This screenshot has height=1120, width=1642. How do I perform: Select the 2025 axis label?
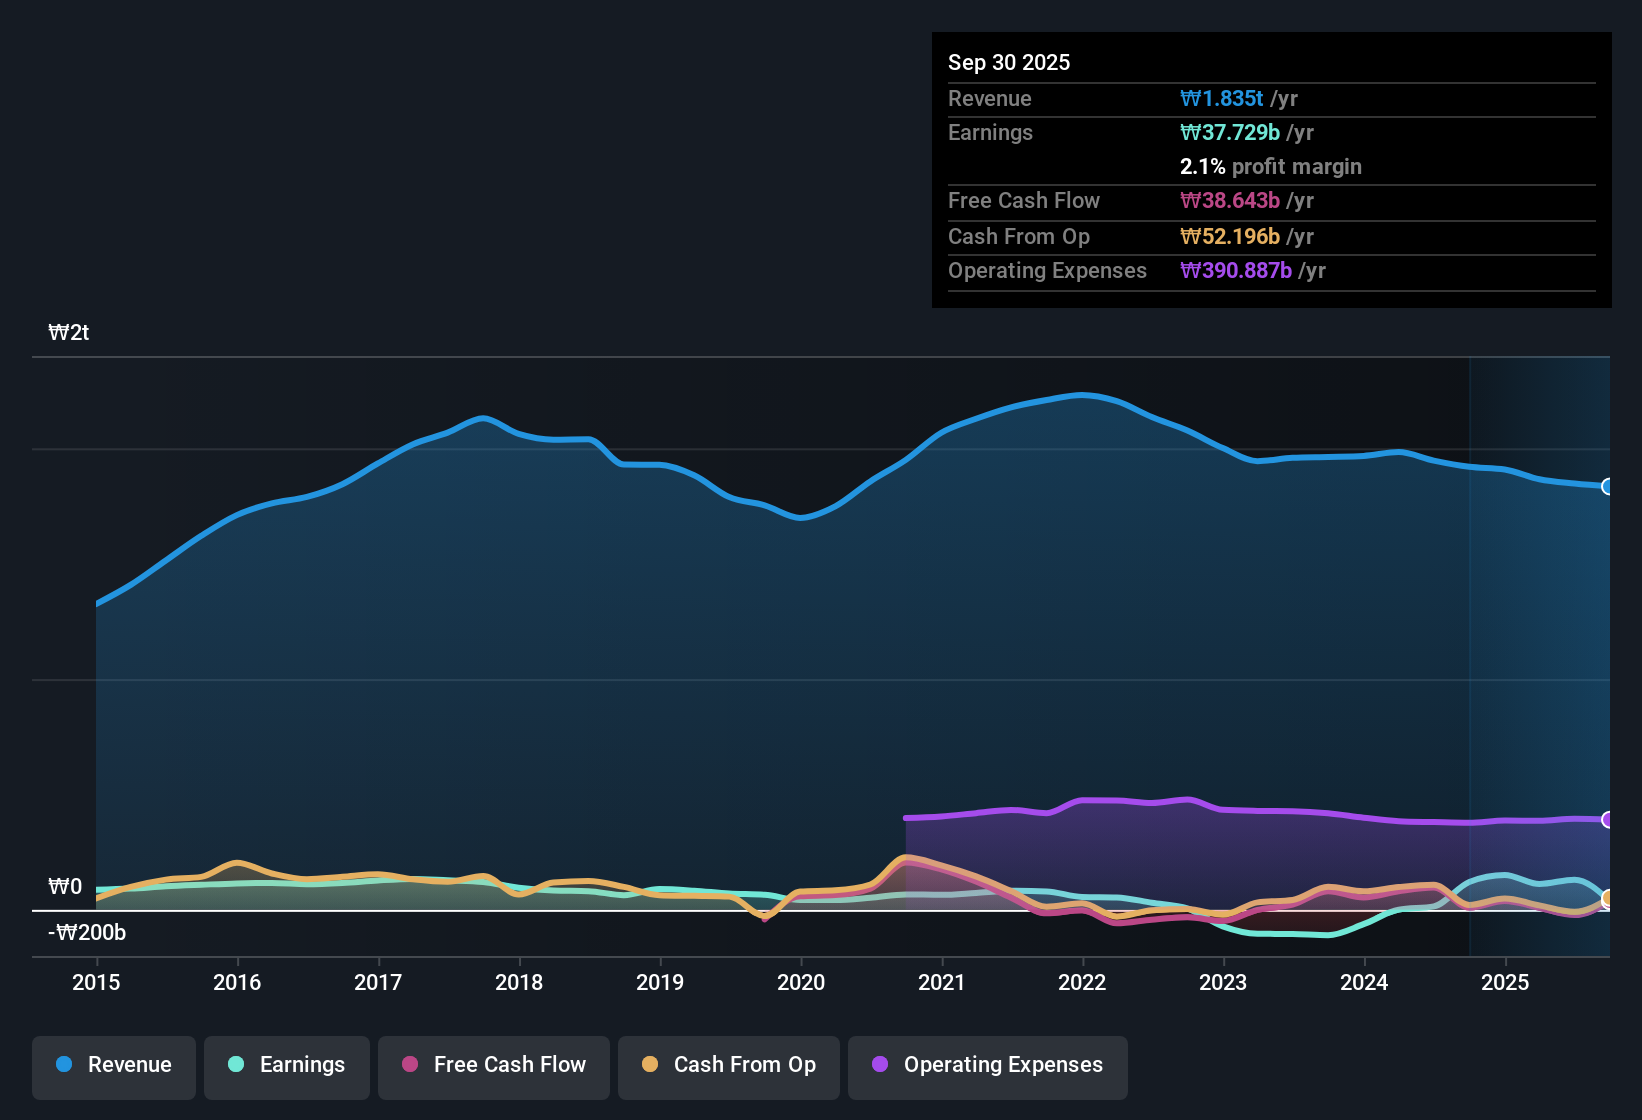[1506, 983]
